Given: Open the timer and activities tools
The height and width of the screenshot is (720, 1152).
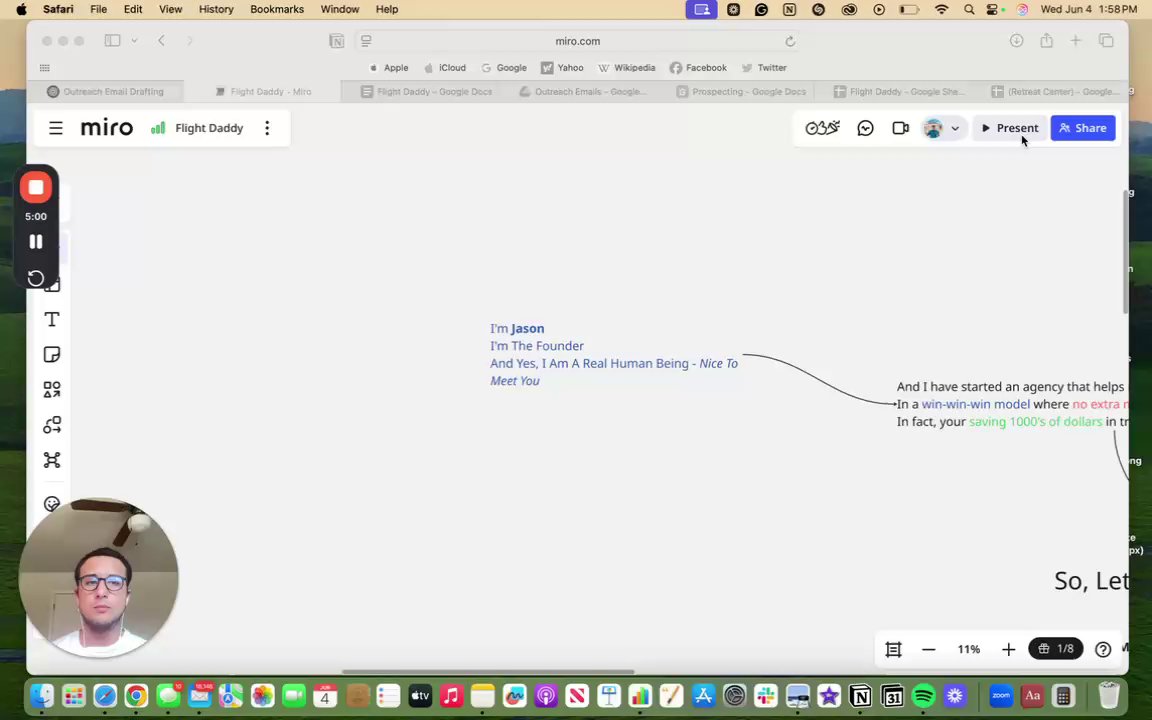Looking at the screenshot, I should tap(822, 128).
